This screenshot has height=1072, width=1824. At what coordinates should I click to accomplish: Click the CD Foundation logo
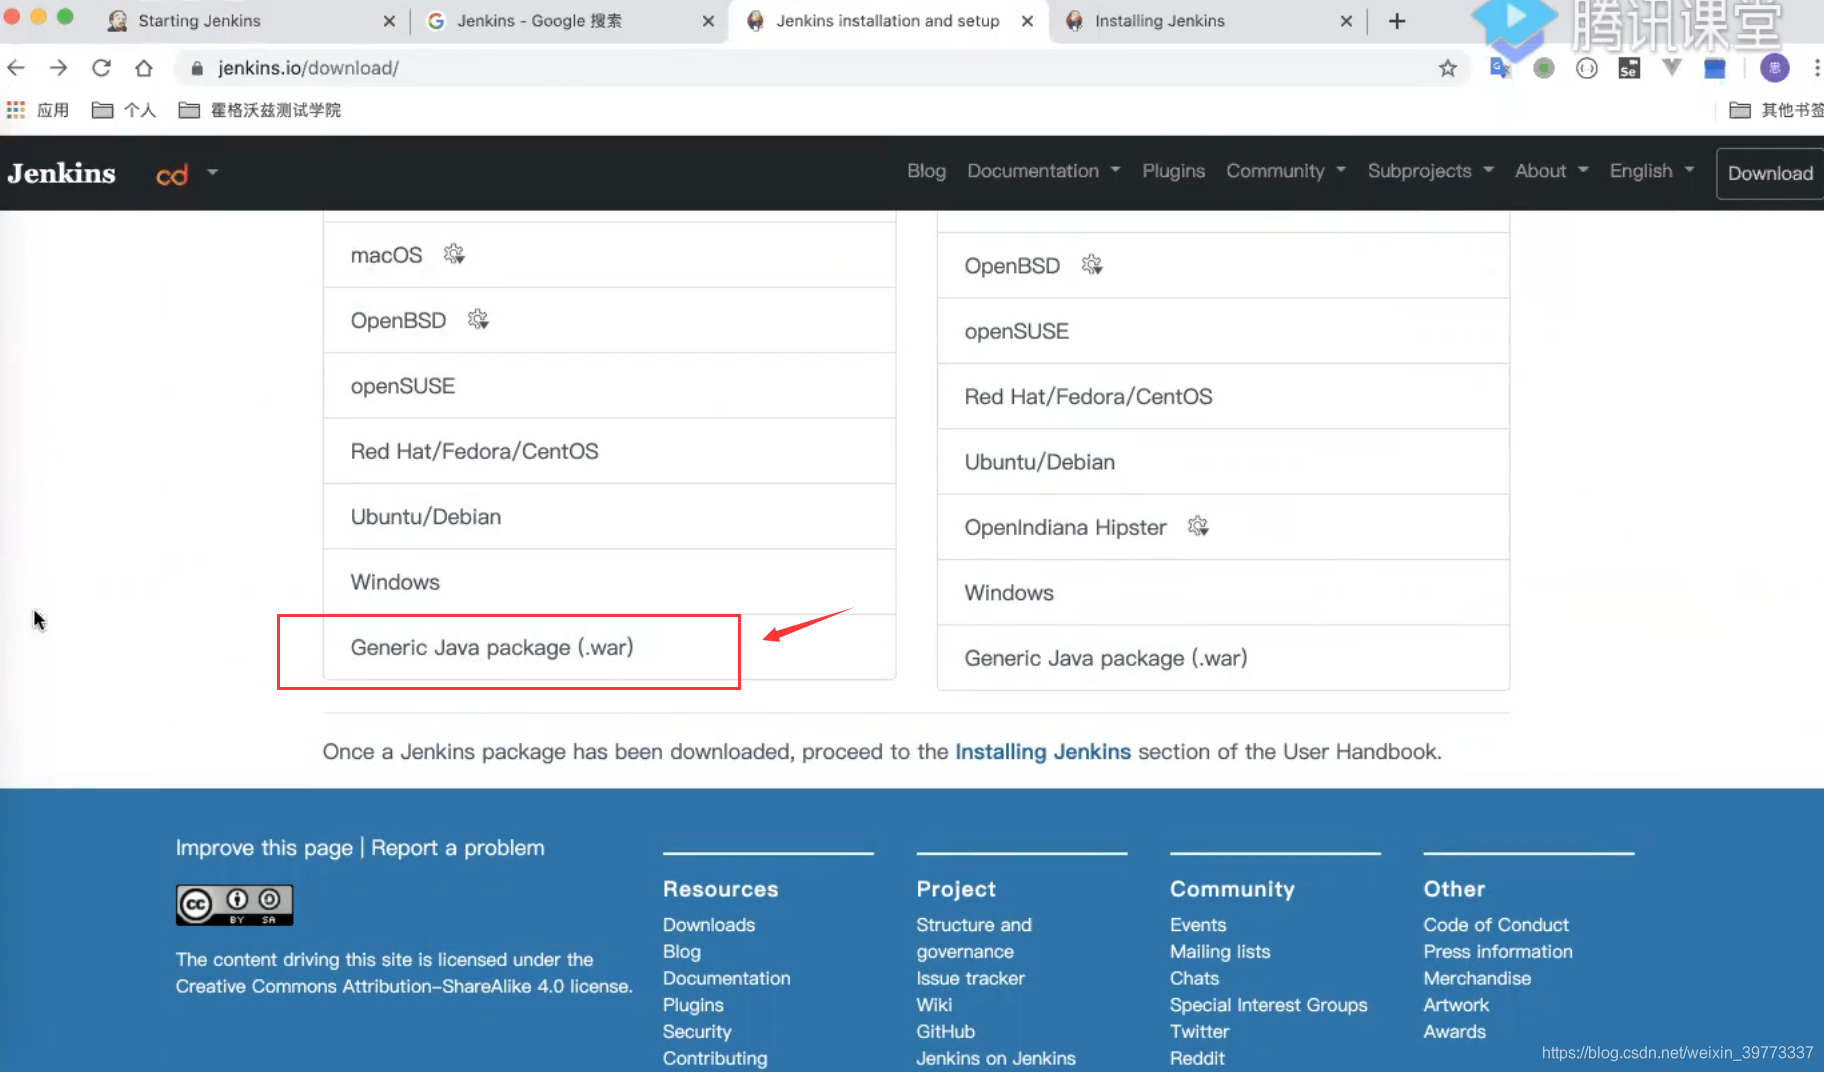point(172,174)
